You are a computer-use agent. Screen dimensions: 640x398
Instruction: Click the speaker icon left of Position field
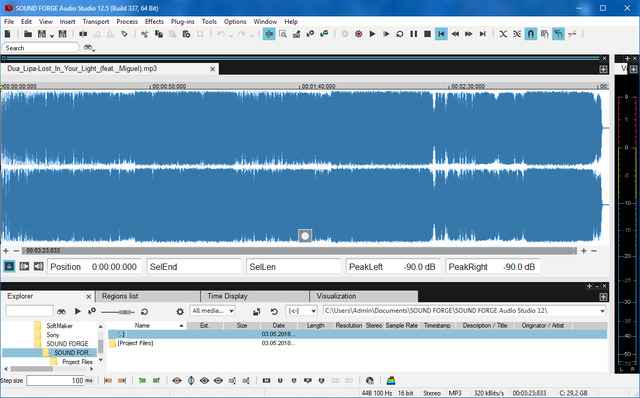[x=38, y=267]
